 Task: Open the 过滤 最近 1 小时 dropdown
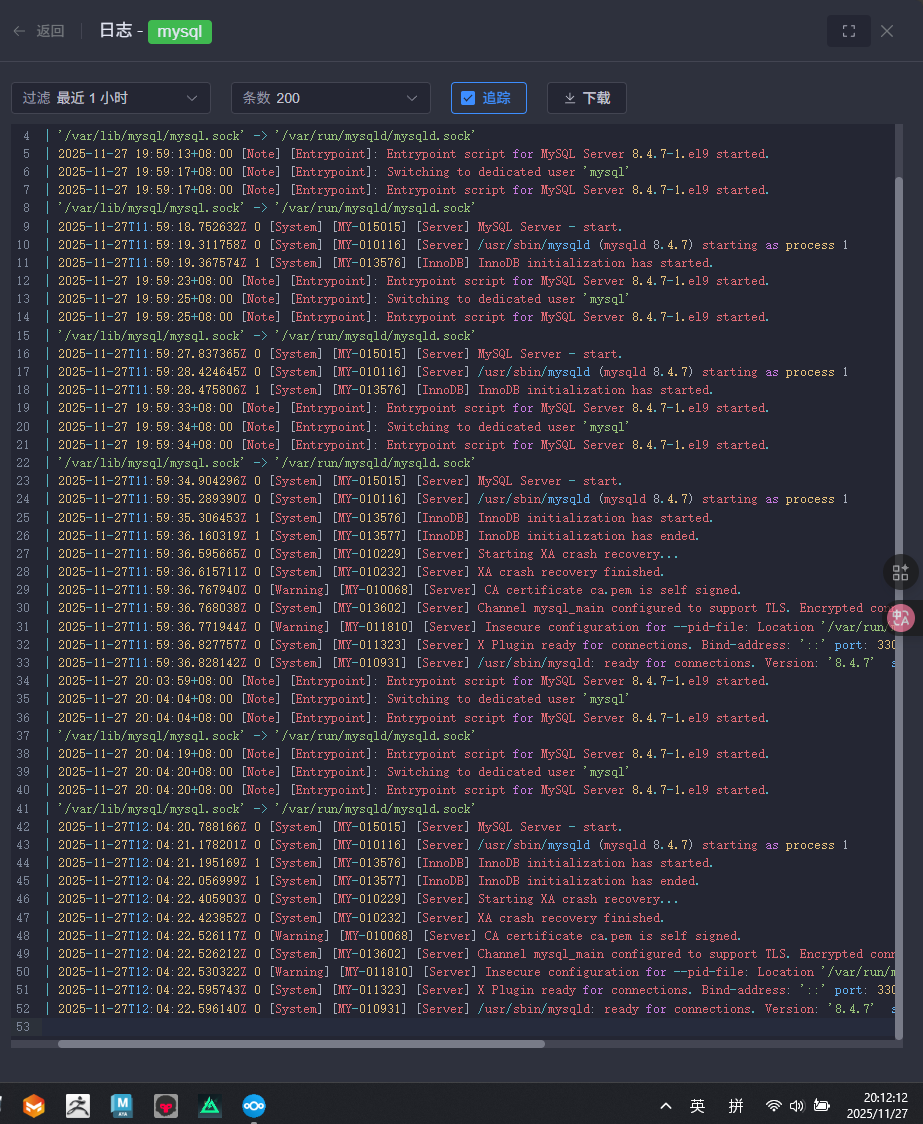coord(111,98)
